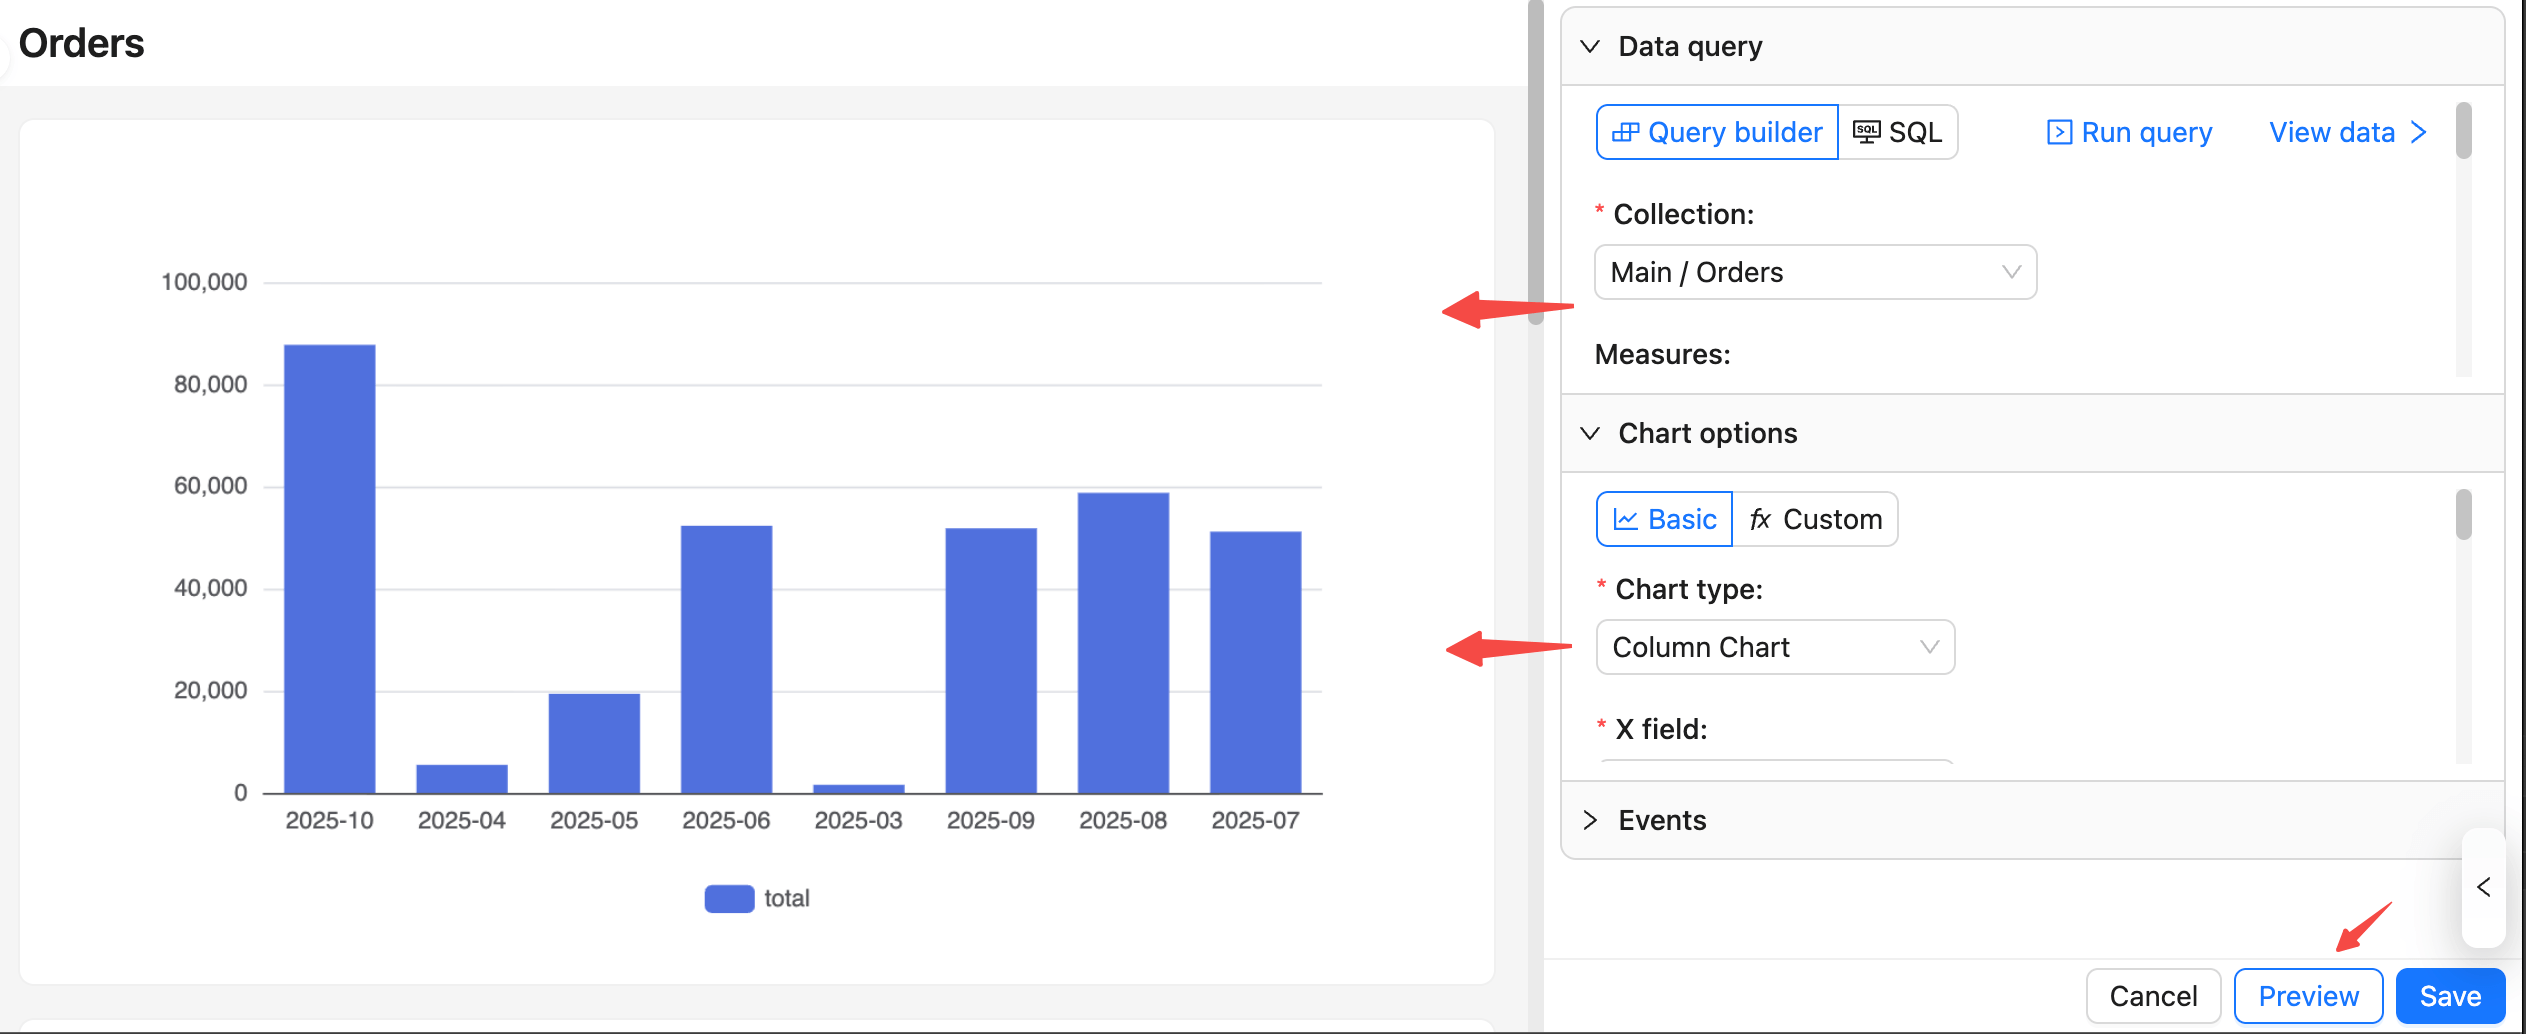Collapse the Chart options section
The width and height of the screenshot is (2526, 1034).
1590,433
